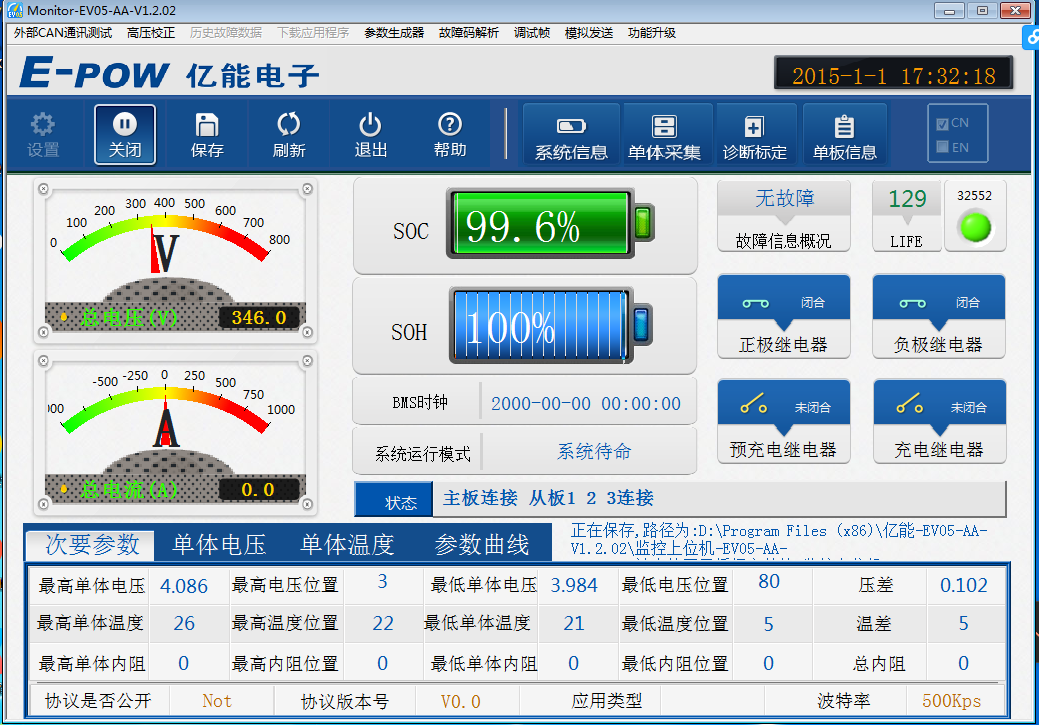1039x725 pixels.
Task: Click the 保存 save icon
Action: point(207,133)
